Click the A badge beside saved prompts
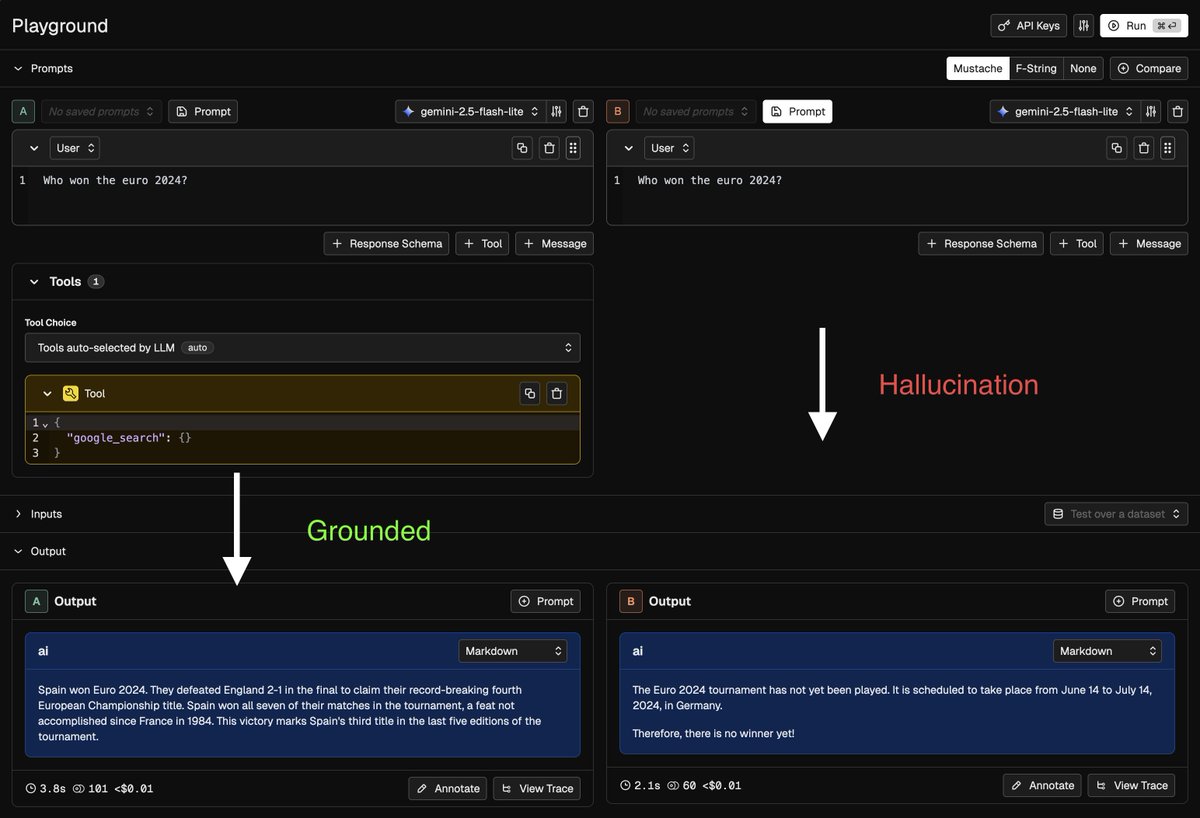The height and width of the screenshot is (818, 1200). point(22,111)
